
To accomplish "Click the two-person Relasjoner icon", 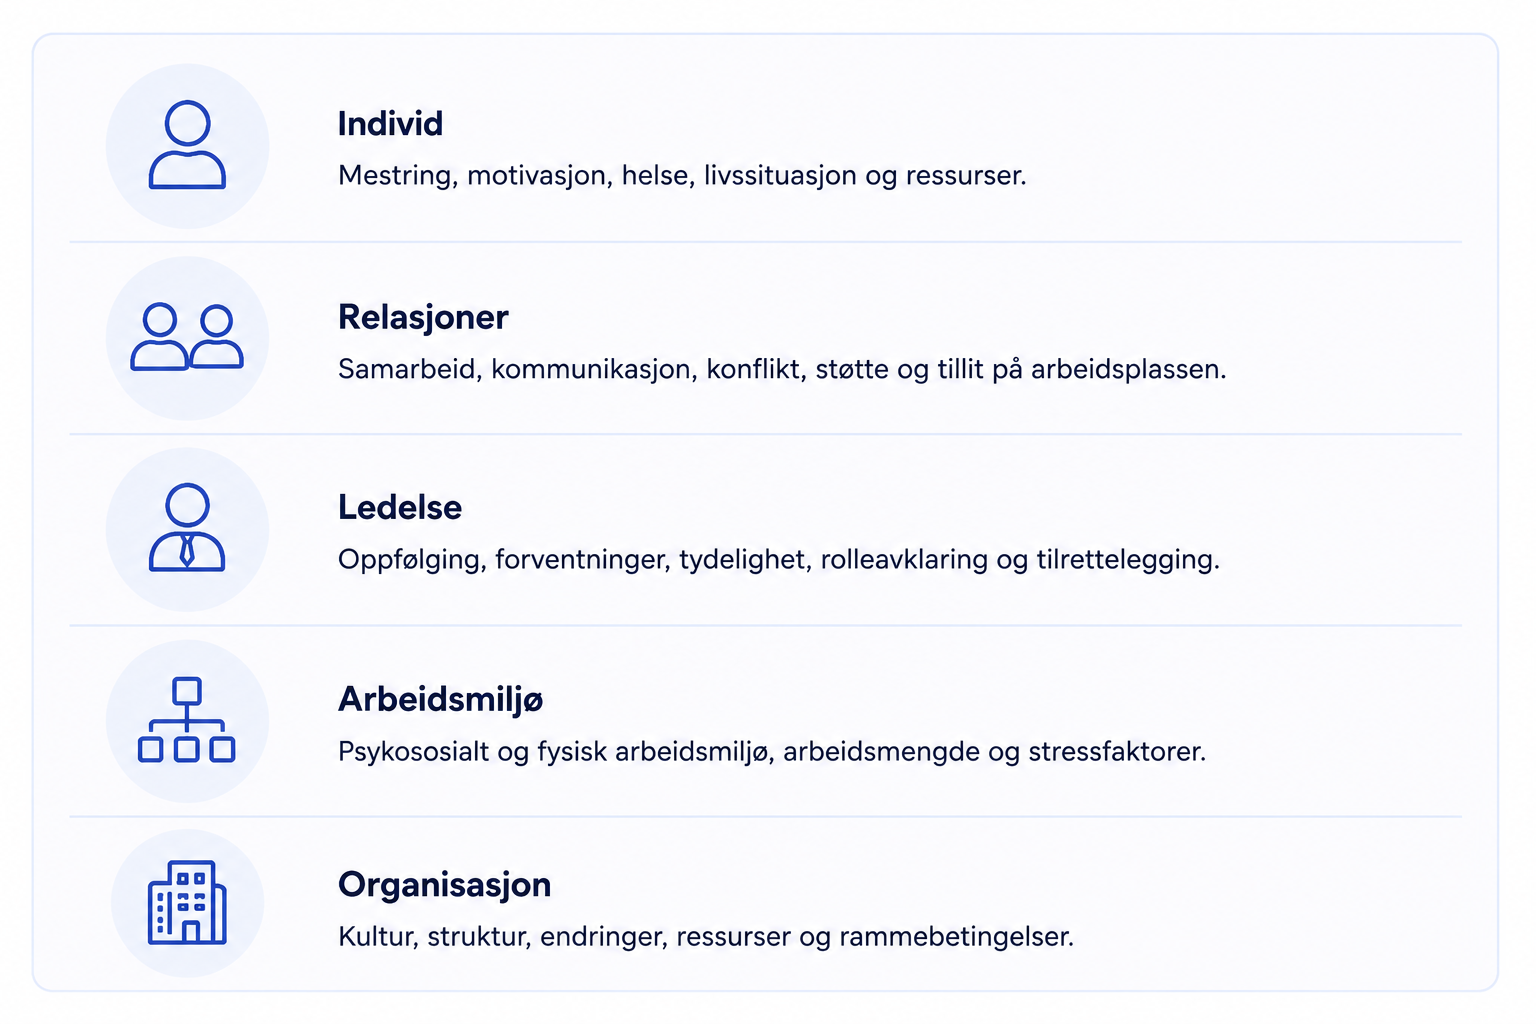I will point(187,337).
